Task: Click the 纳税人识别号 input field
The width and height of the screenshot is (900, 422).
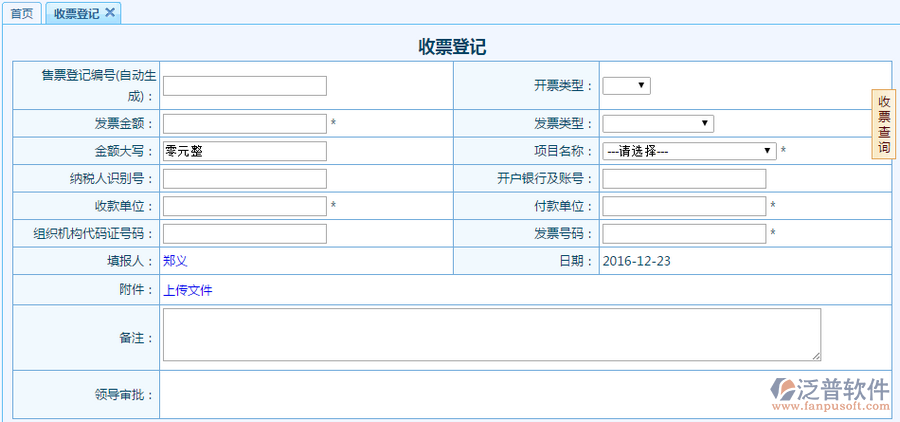Action: [245, 179]
